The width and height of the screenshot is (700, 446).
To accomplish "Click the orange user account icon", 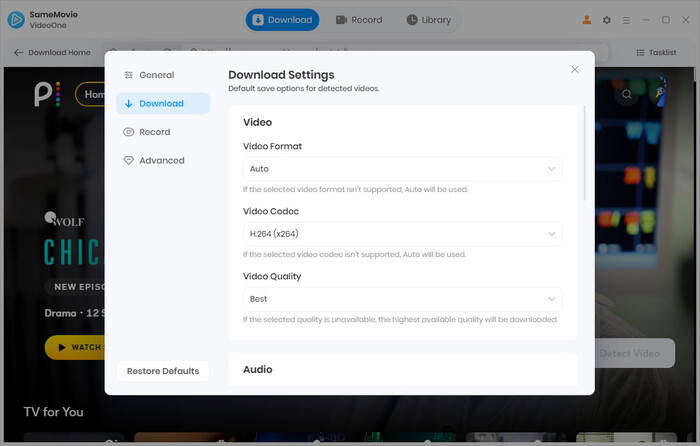I will pyautogui.click(x=587, y=20).
